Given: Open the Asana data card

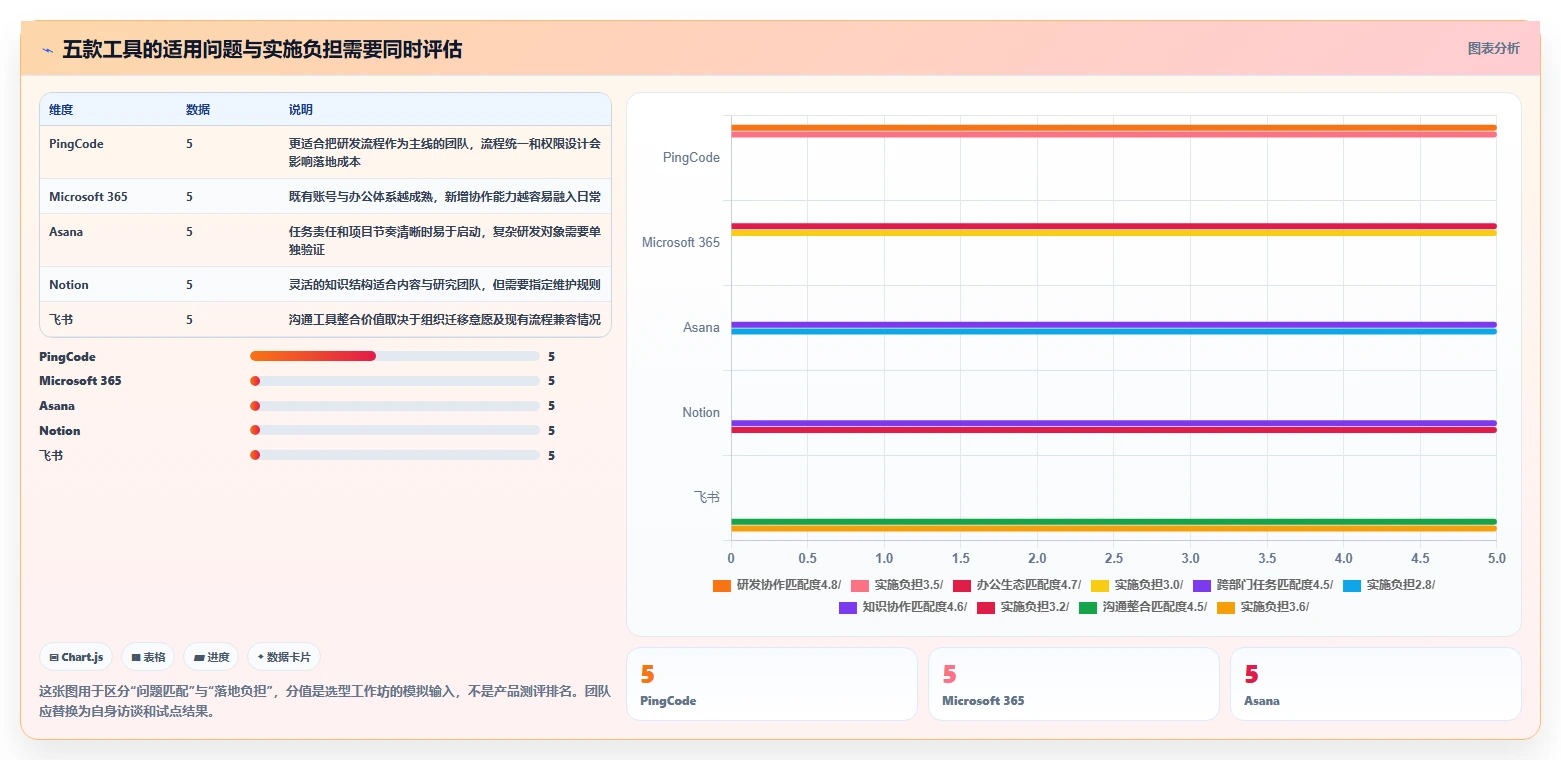Looking at the screenshot, I should pos(1376,684).
